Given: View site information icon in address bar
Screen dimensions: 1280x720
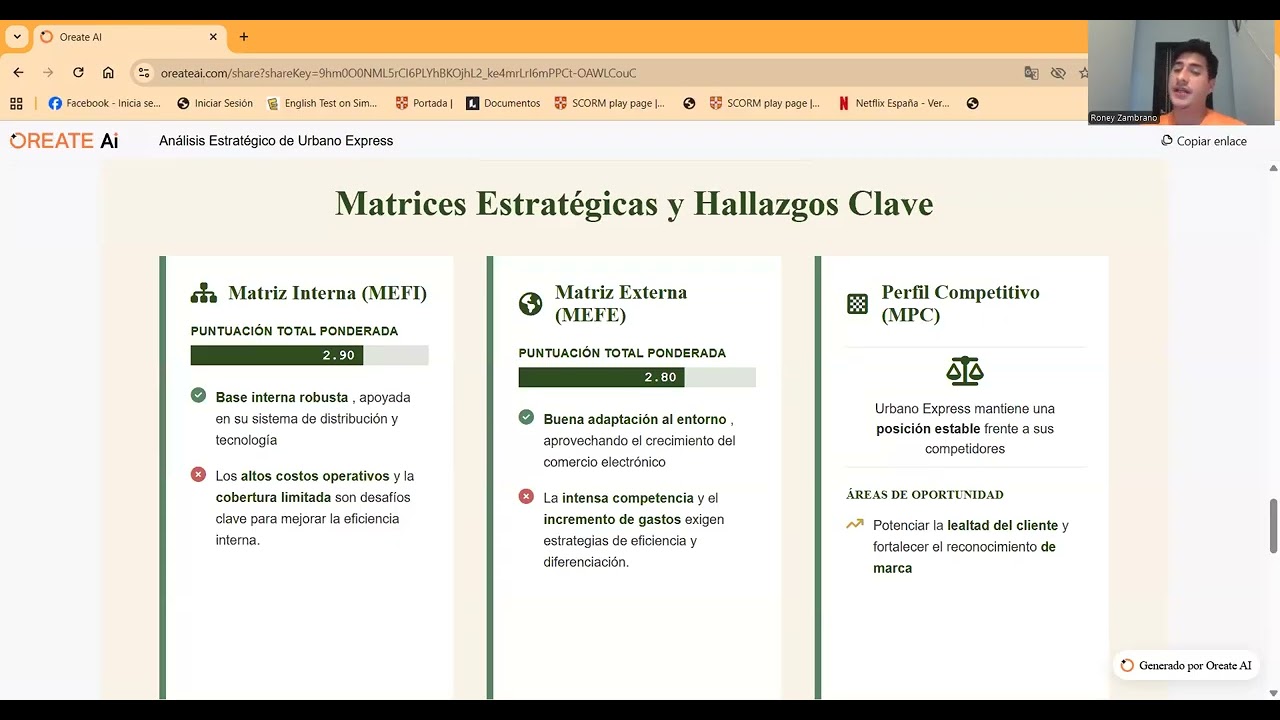Looking at the screenshot, I should [144, 73].
